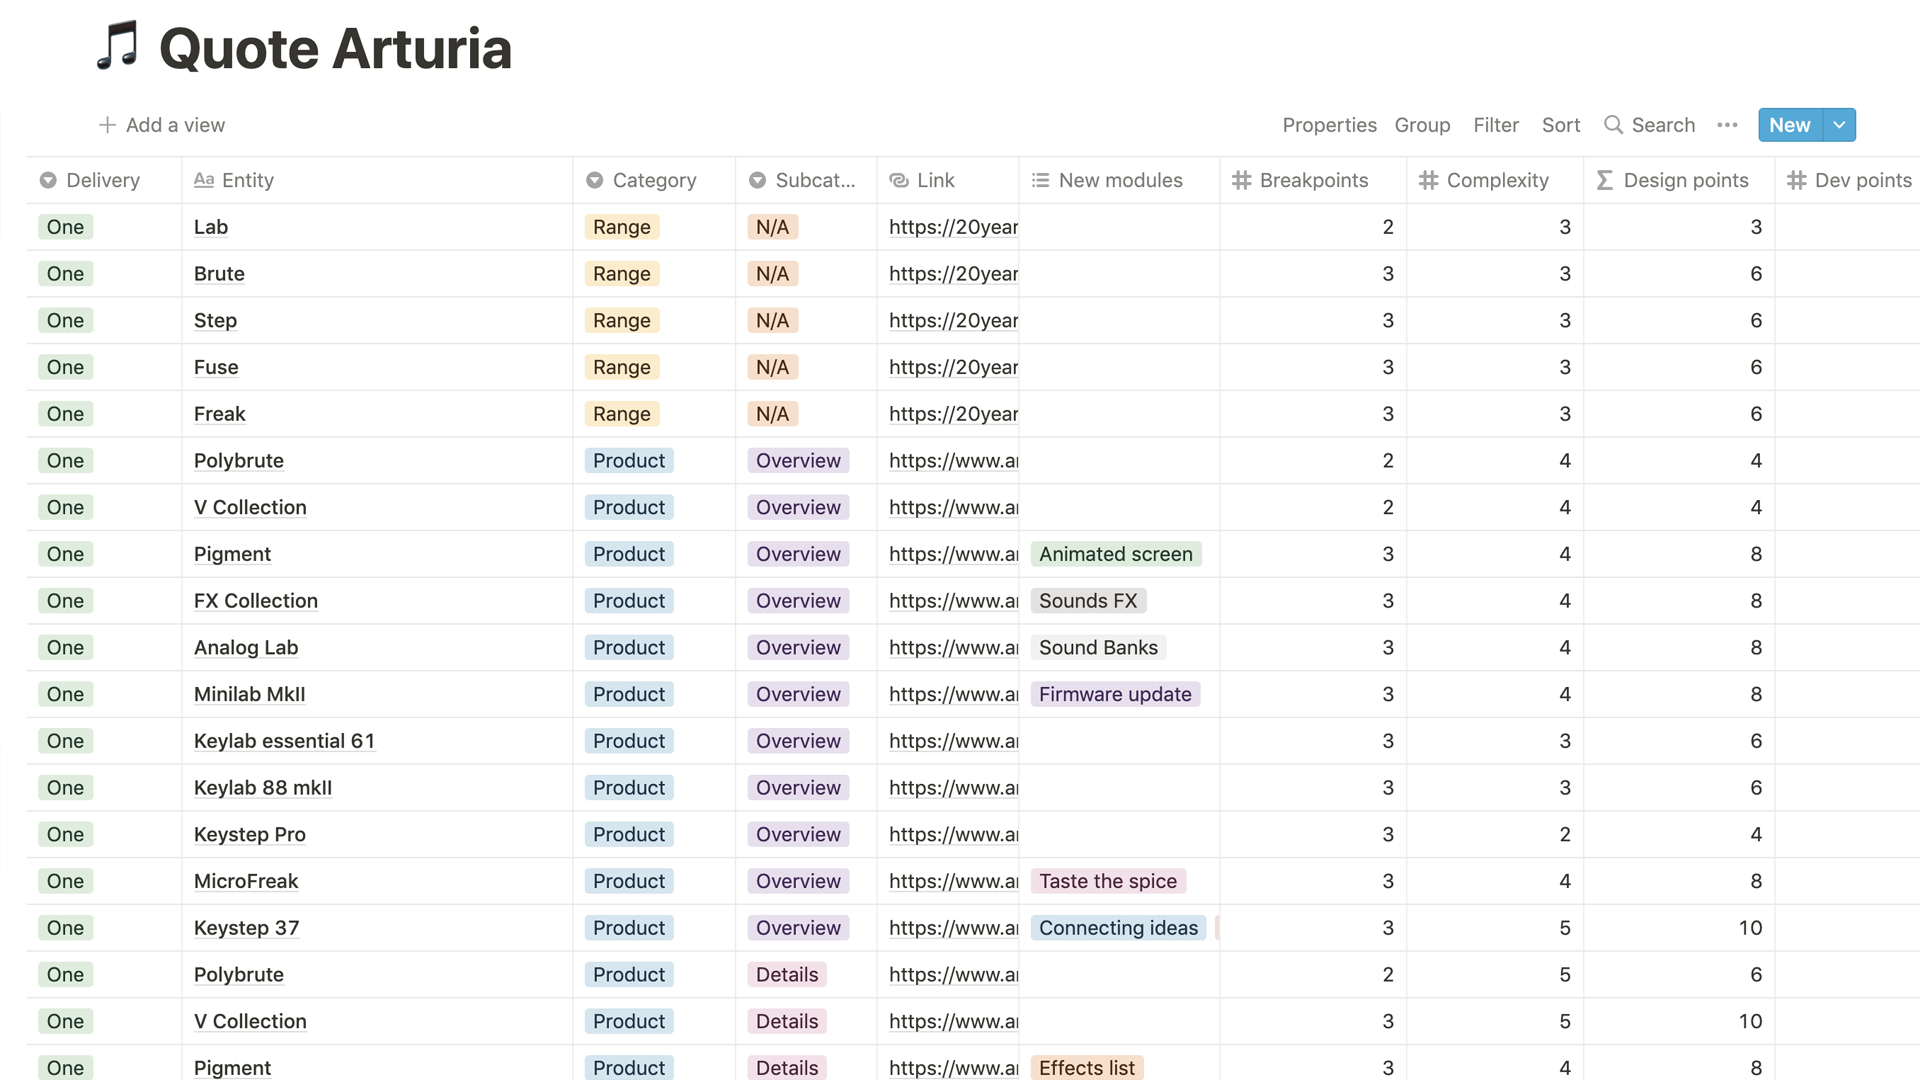1920x1080 pixels.
Task: Click the Details tag in V Collection row
Action: 787,1021
